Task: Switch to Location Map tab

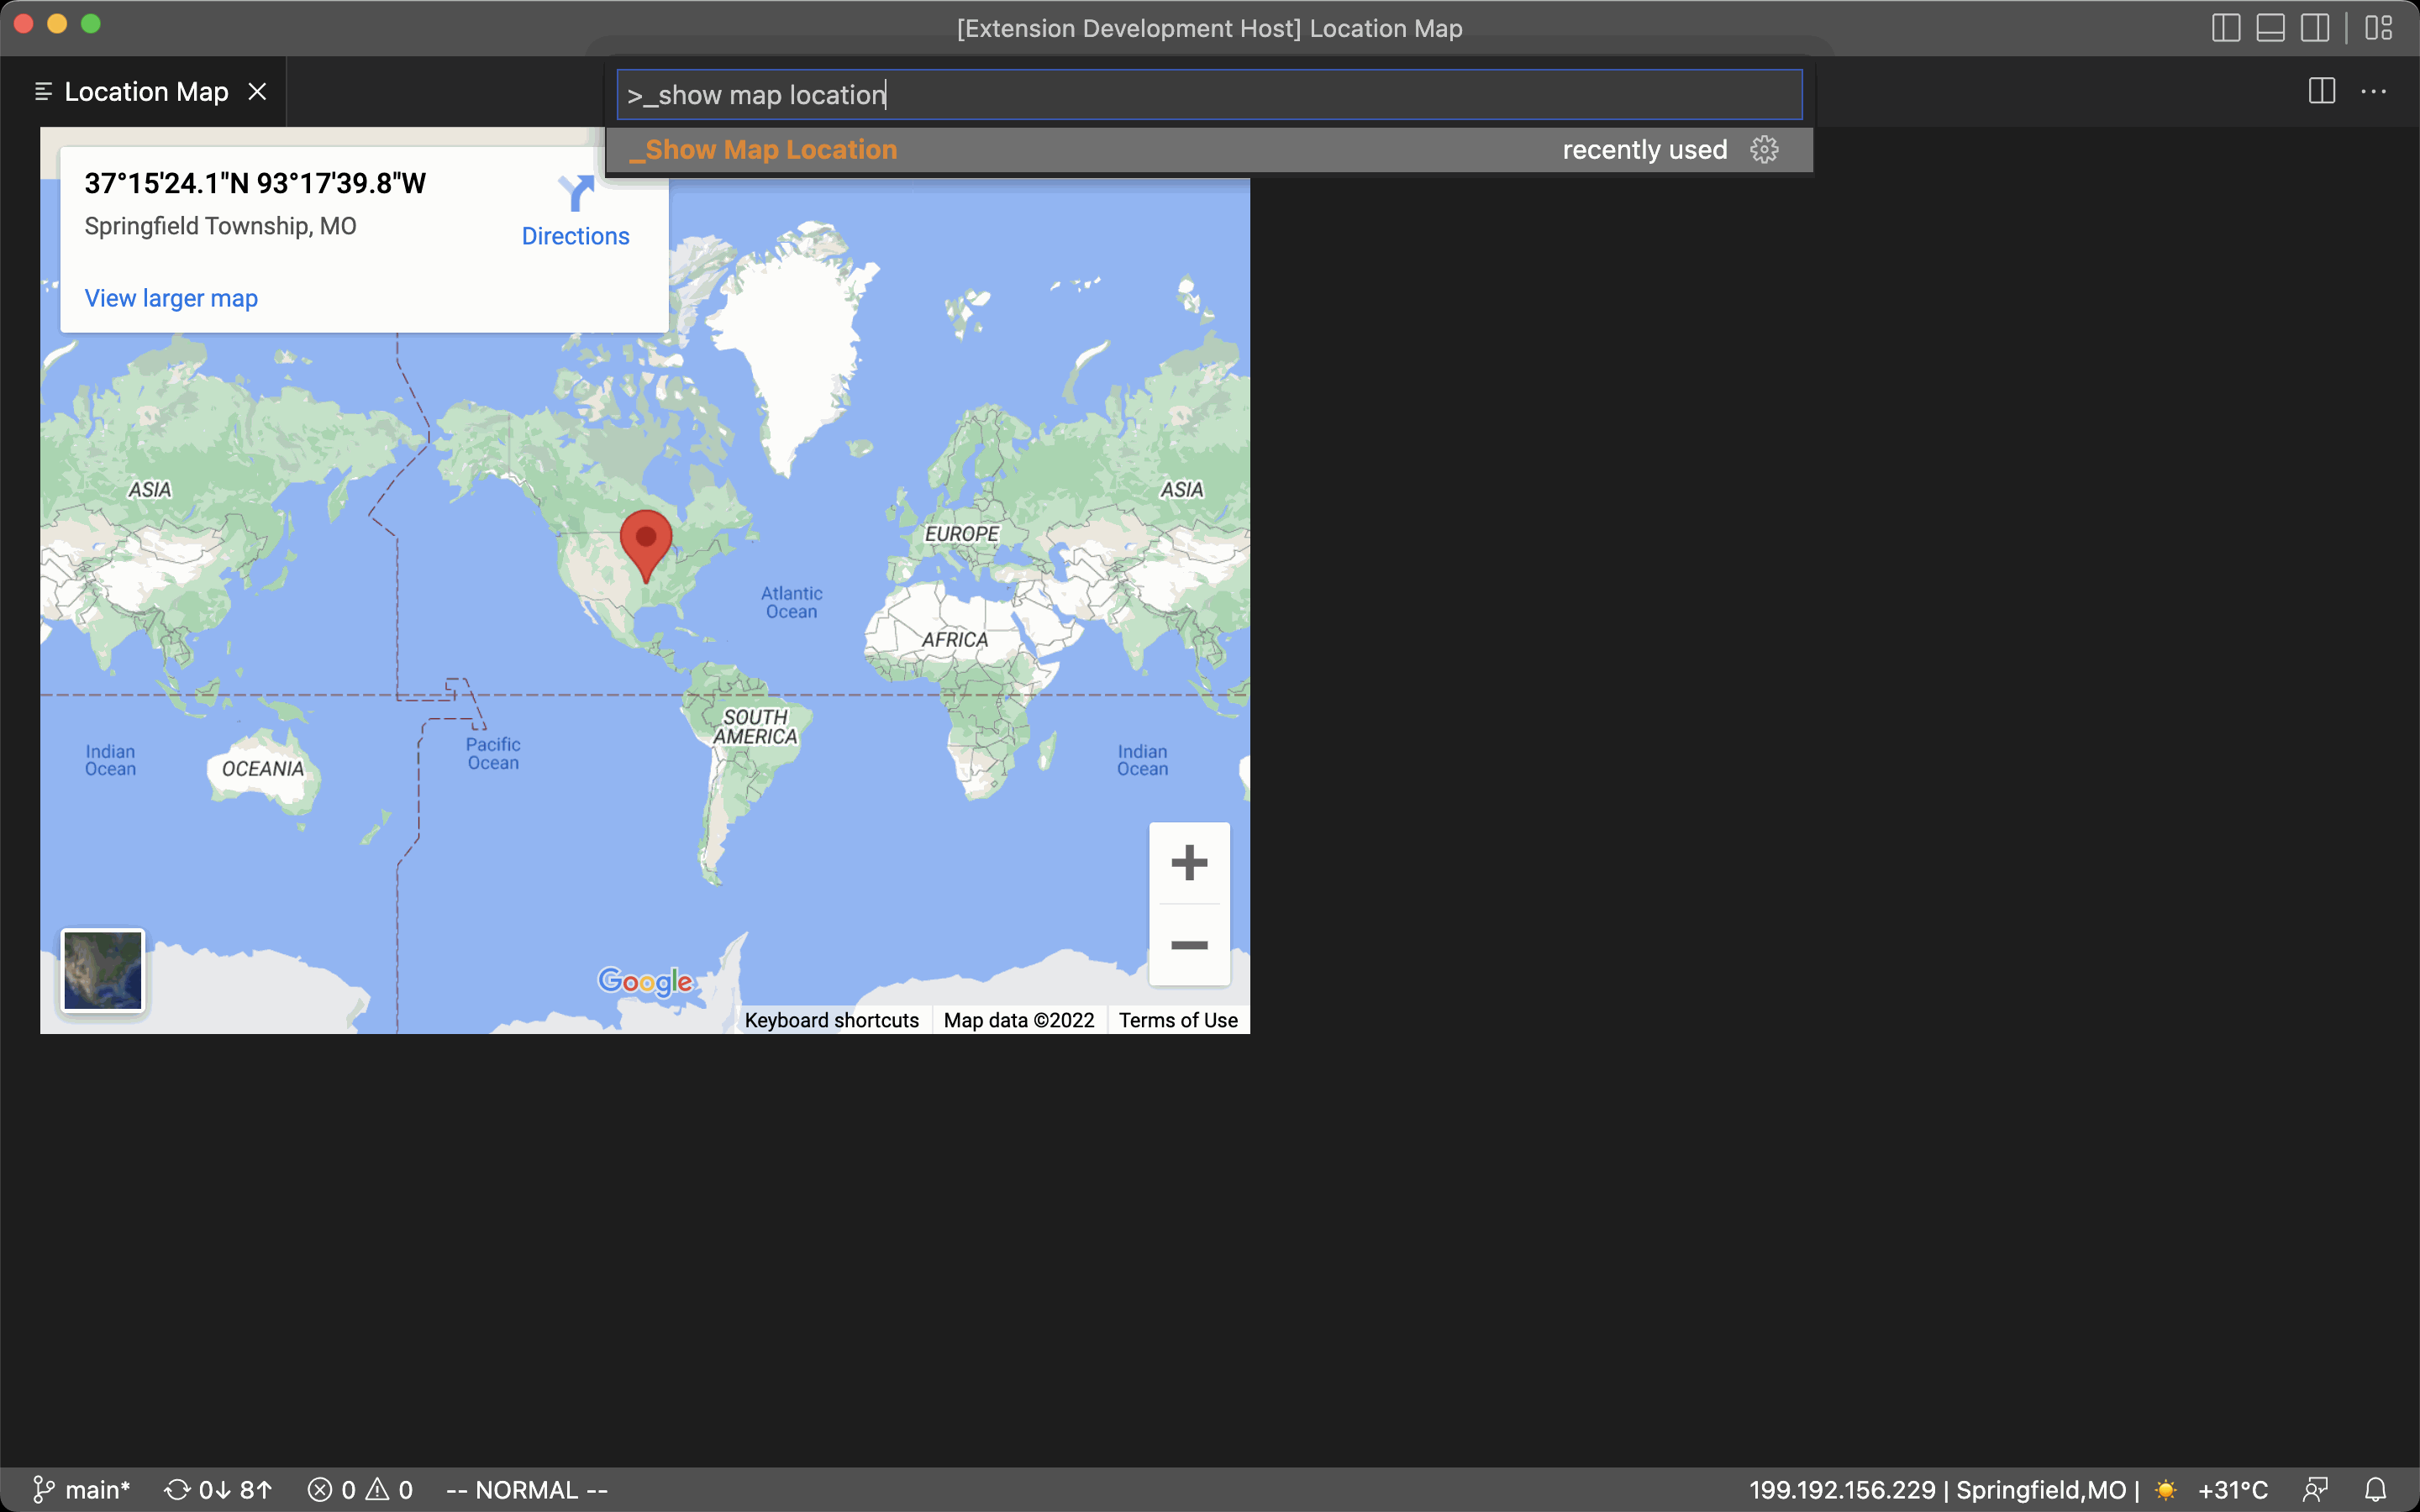Action: click(x=146, y=92)
